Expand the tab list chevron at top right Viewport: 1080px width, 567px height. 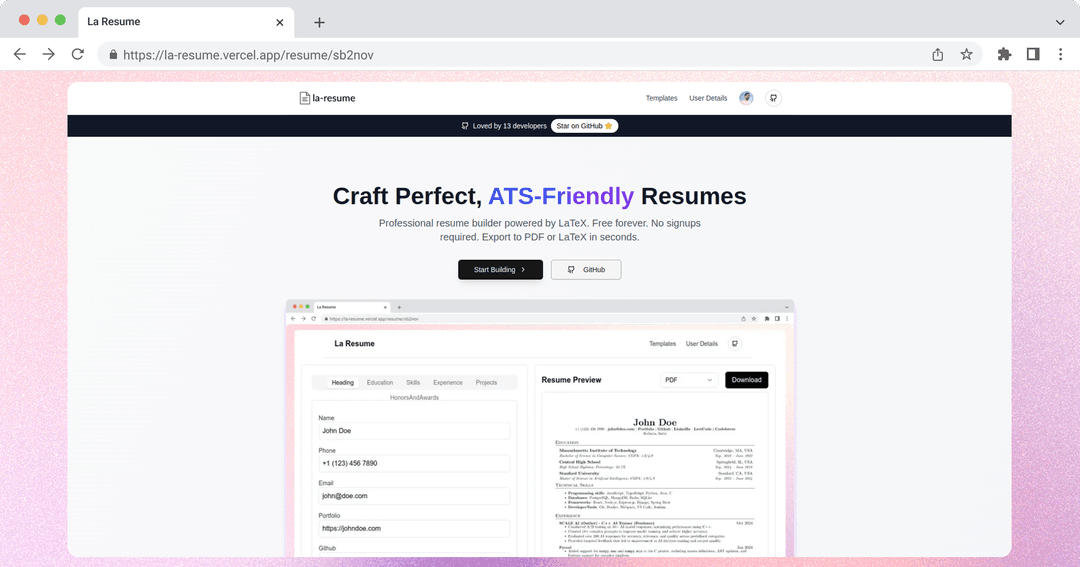pos(1059,22)
